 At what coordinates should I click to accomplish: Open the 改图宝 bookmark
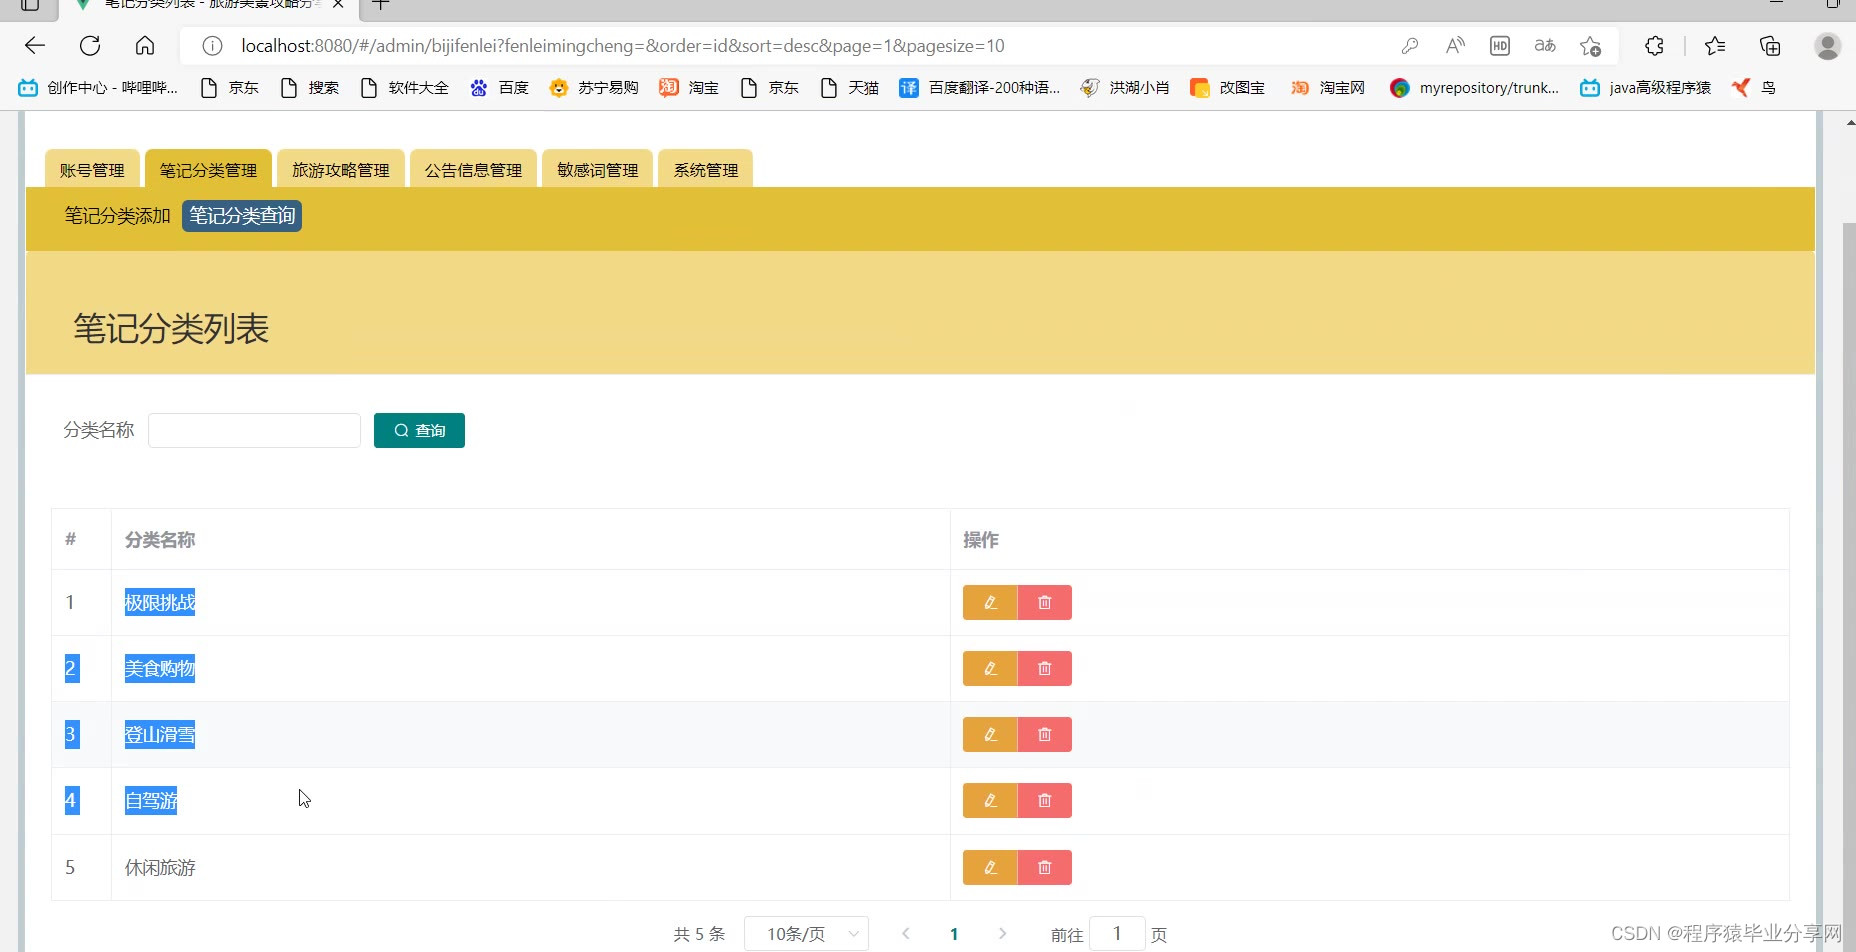click(1228, 88)
